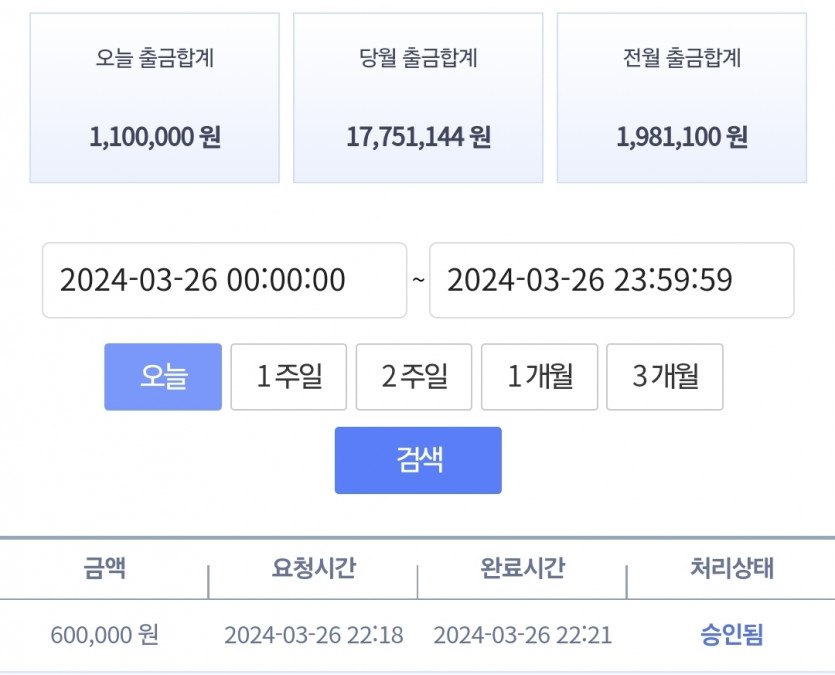Screen dimensions: 835x675
Task: Select the 600,000 원 amount cell
Action: pos(104,635)
